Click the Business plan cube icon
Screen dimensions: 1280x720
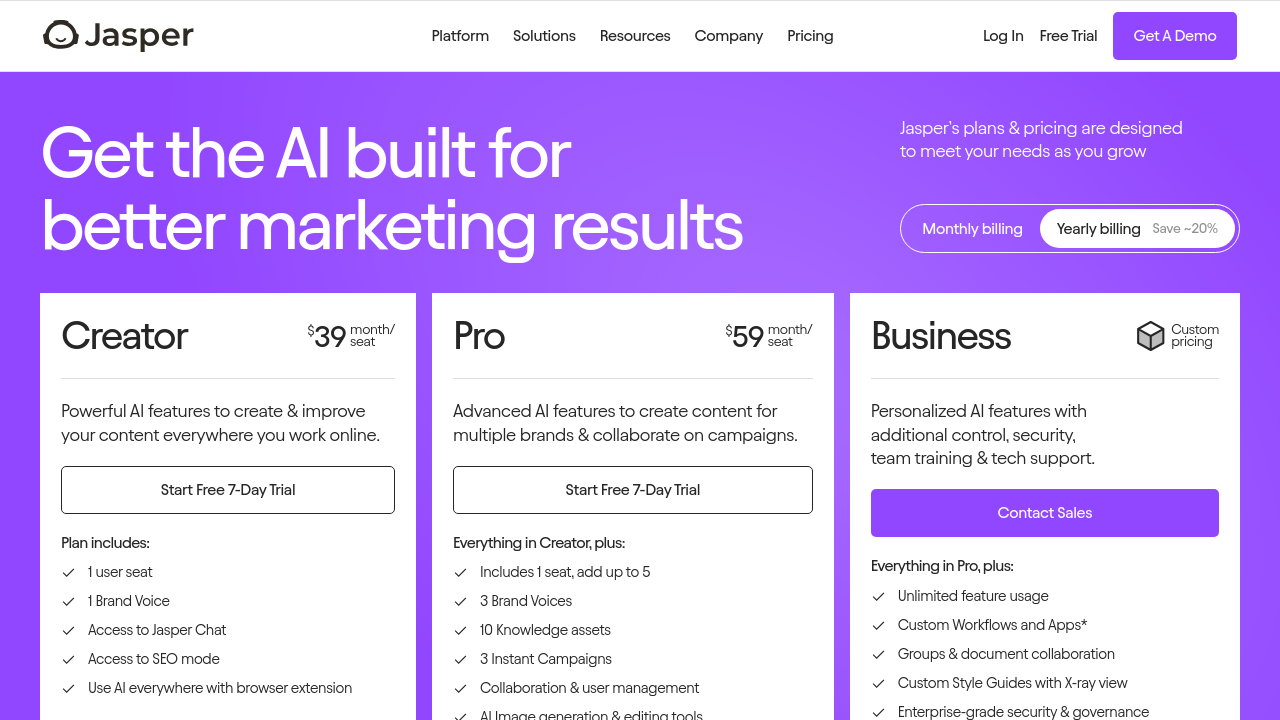click(1151, 336)
